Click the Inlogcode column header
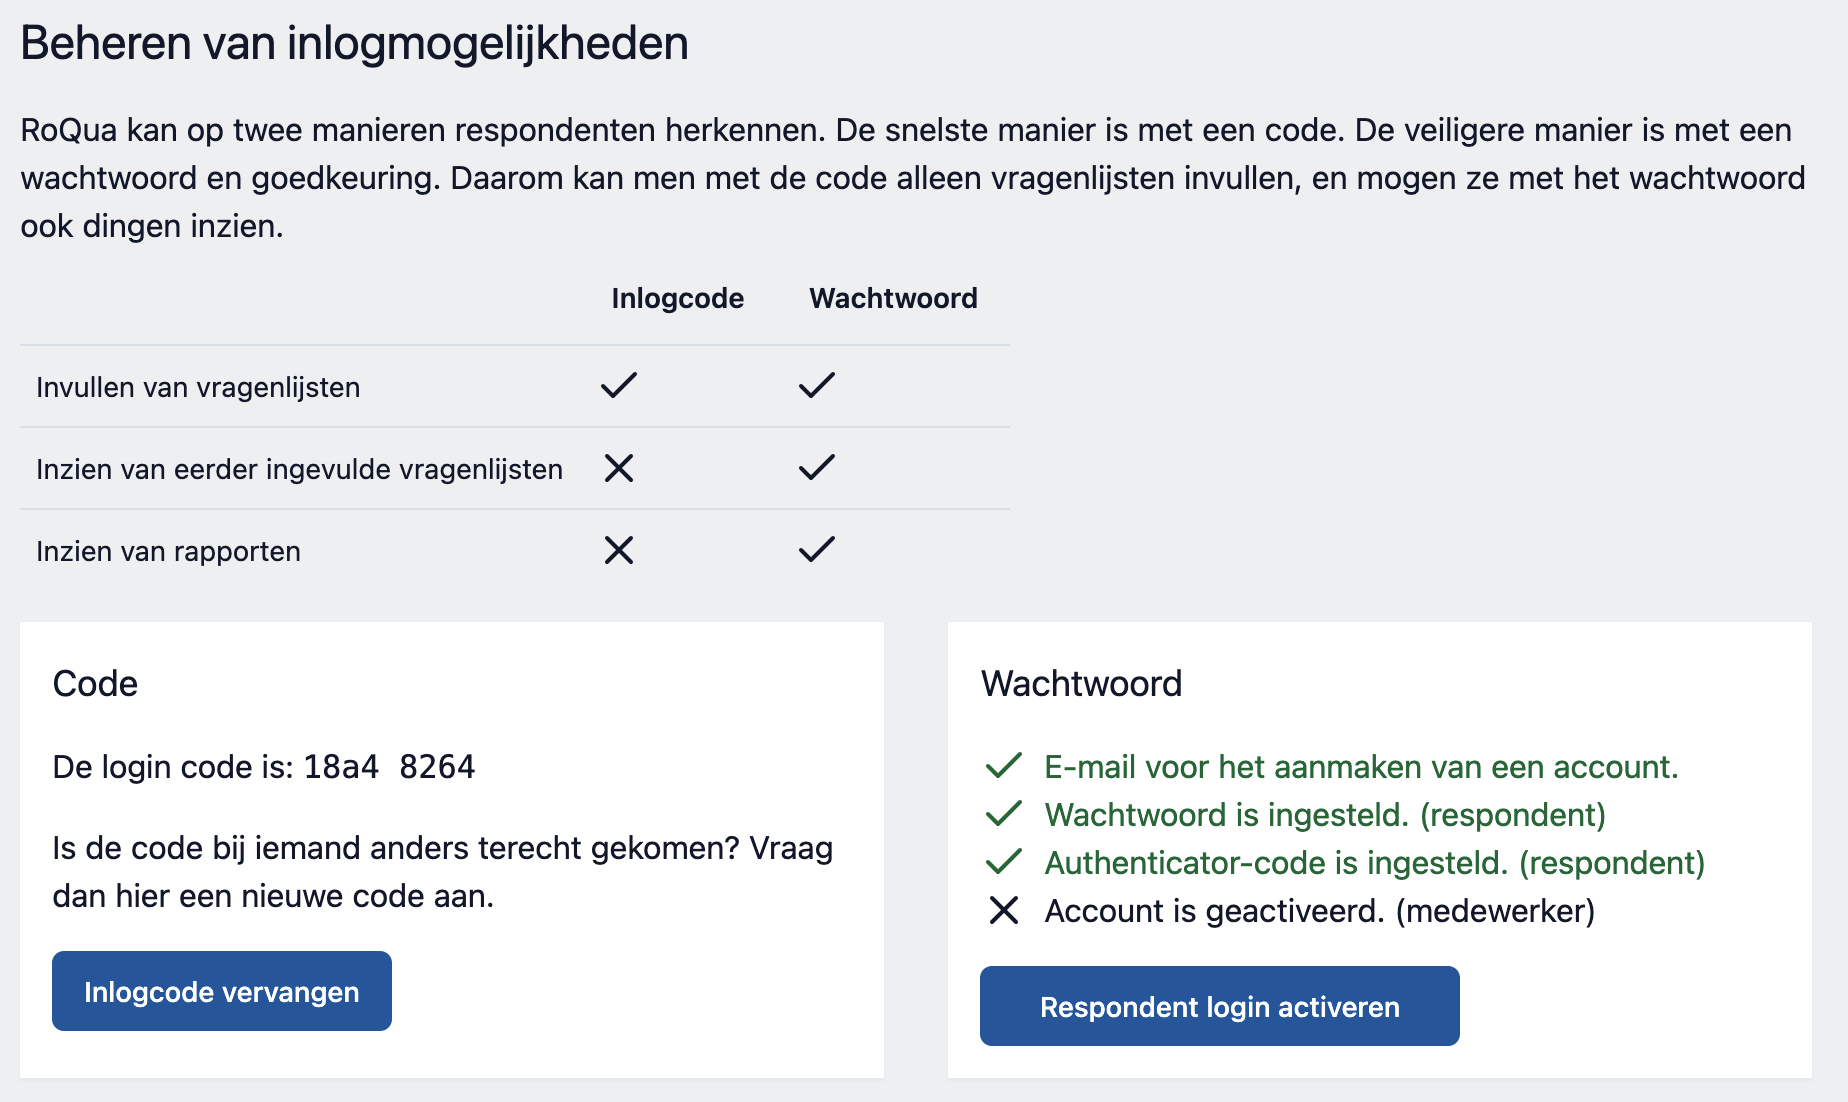1848x1102 pixels. pyautogui.click(x=677, y=298)
